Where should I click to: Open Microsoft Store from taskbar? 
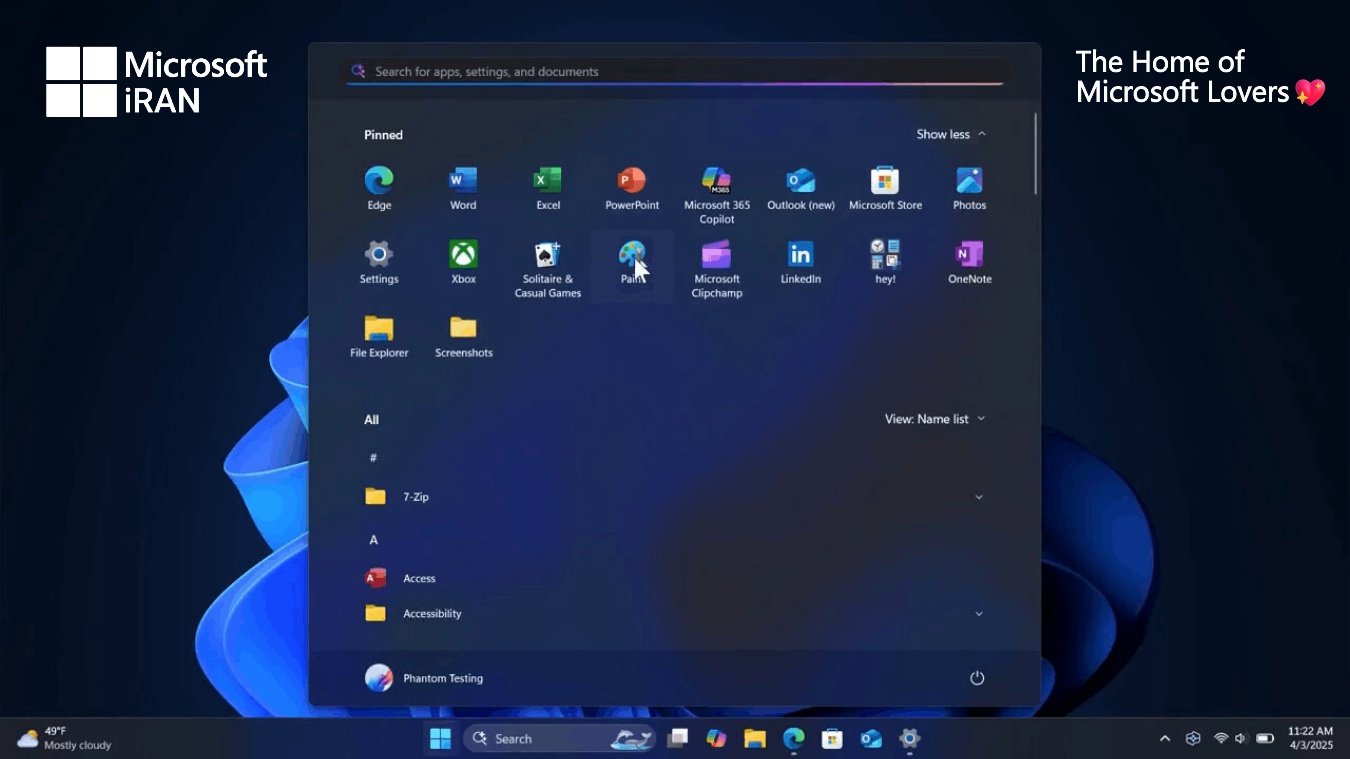point(832,739)
